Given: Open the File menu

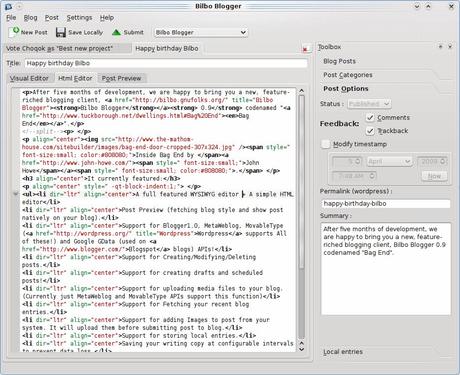Looking at the screenshot, I should [11, 18].
